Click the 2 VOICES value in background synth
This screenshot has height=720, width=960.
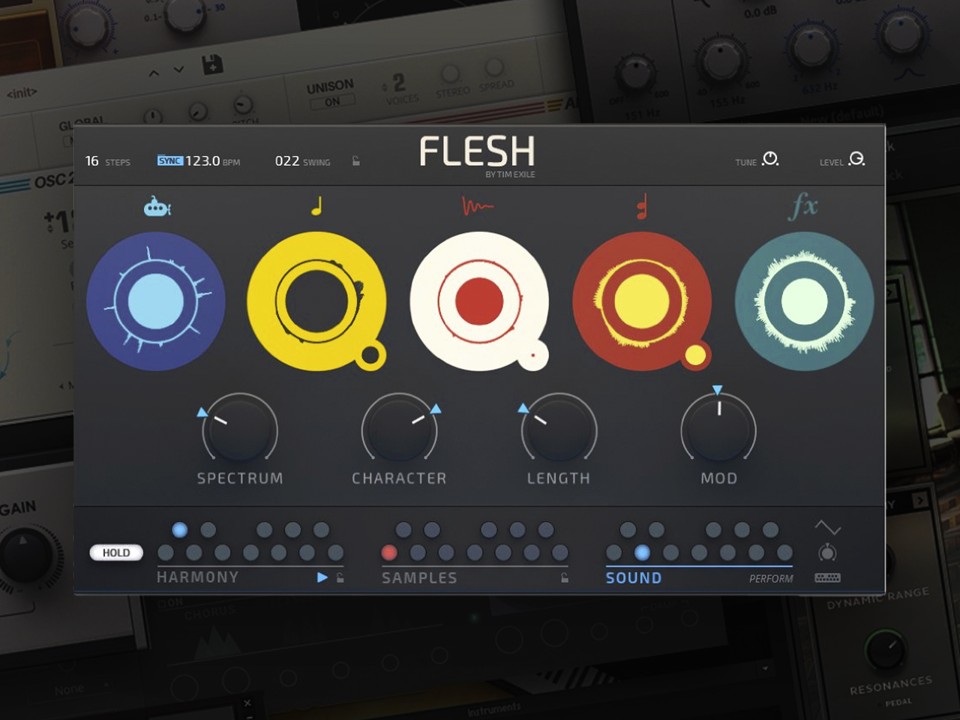point(399,83)
